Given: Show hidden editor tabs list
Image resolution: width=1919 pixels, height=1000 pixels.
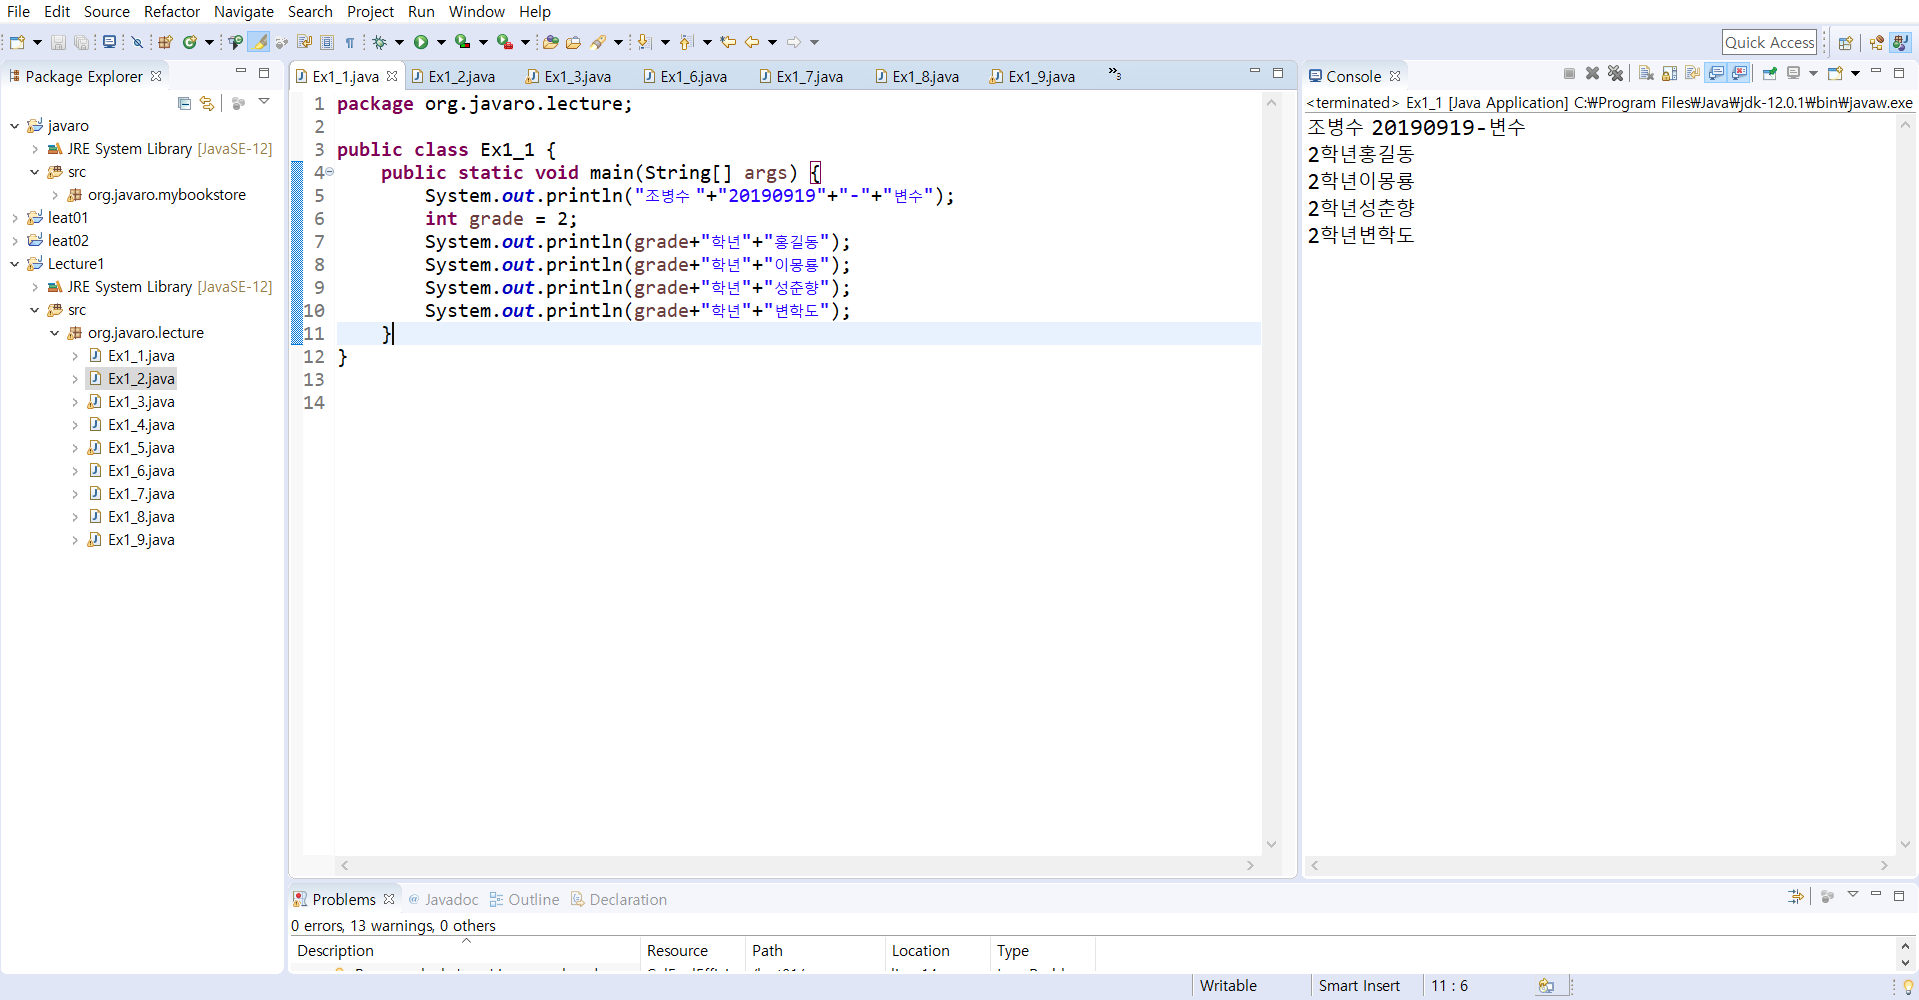Looking at the screenshot, I should 1114,75.
